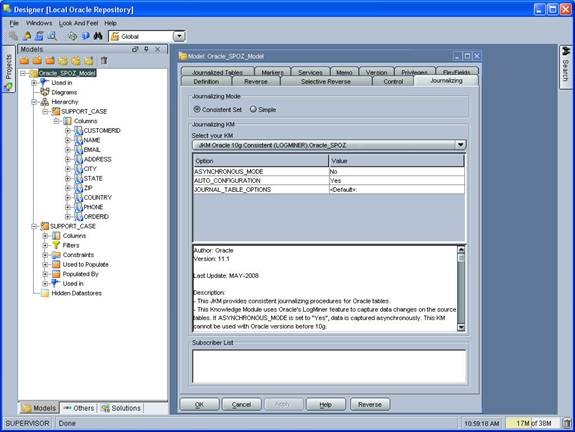
Task: Click the Option column header
Action: point(261,161)
